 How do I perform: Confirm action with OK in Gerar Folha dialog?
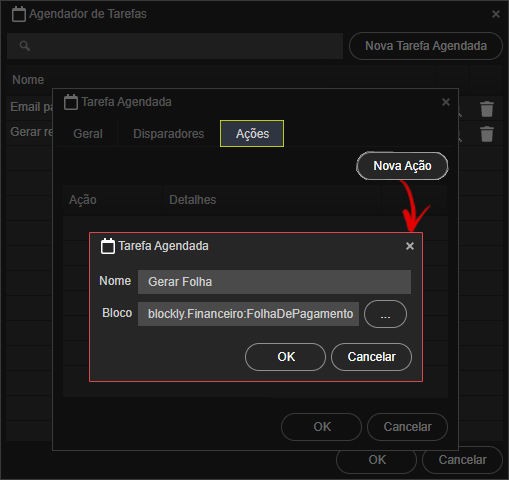[x=285, y=357]
